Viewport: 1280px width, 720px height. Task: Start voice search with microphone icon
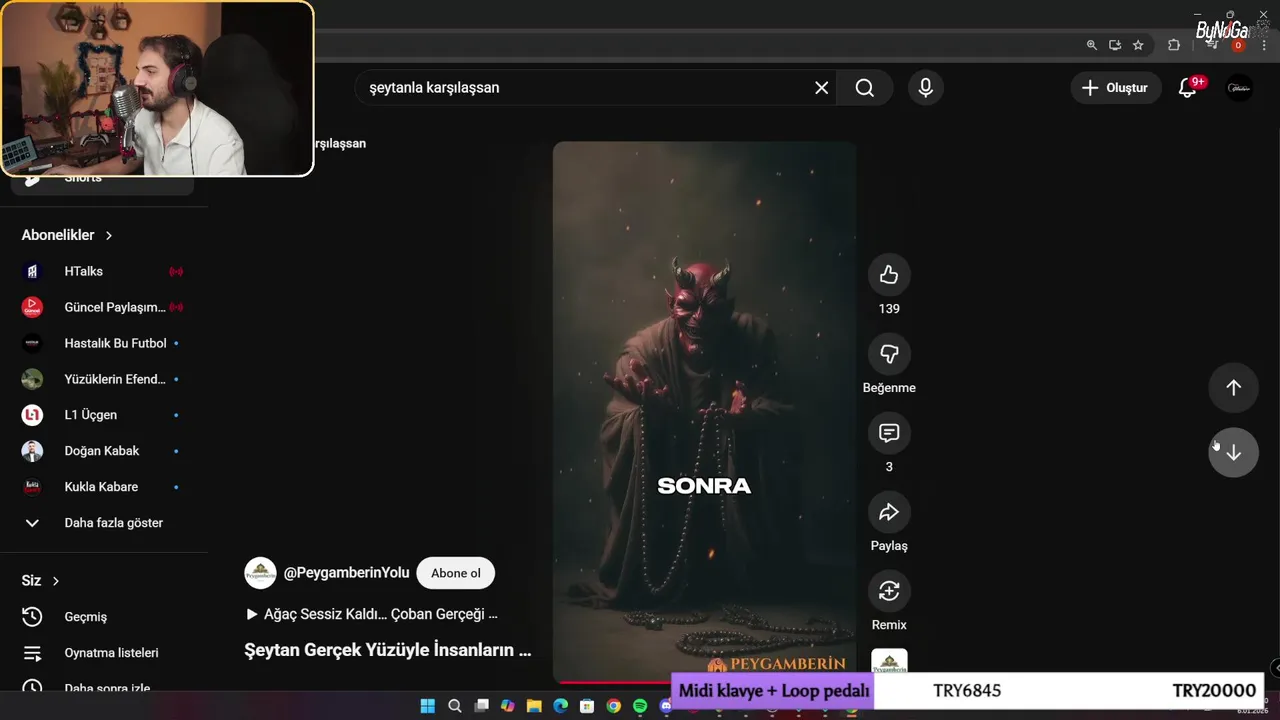pos(925,88)
